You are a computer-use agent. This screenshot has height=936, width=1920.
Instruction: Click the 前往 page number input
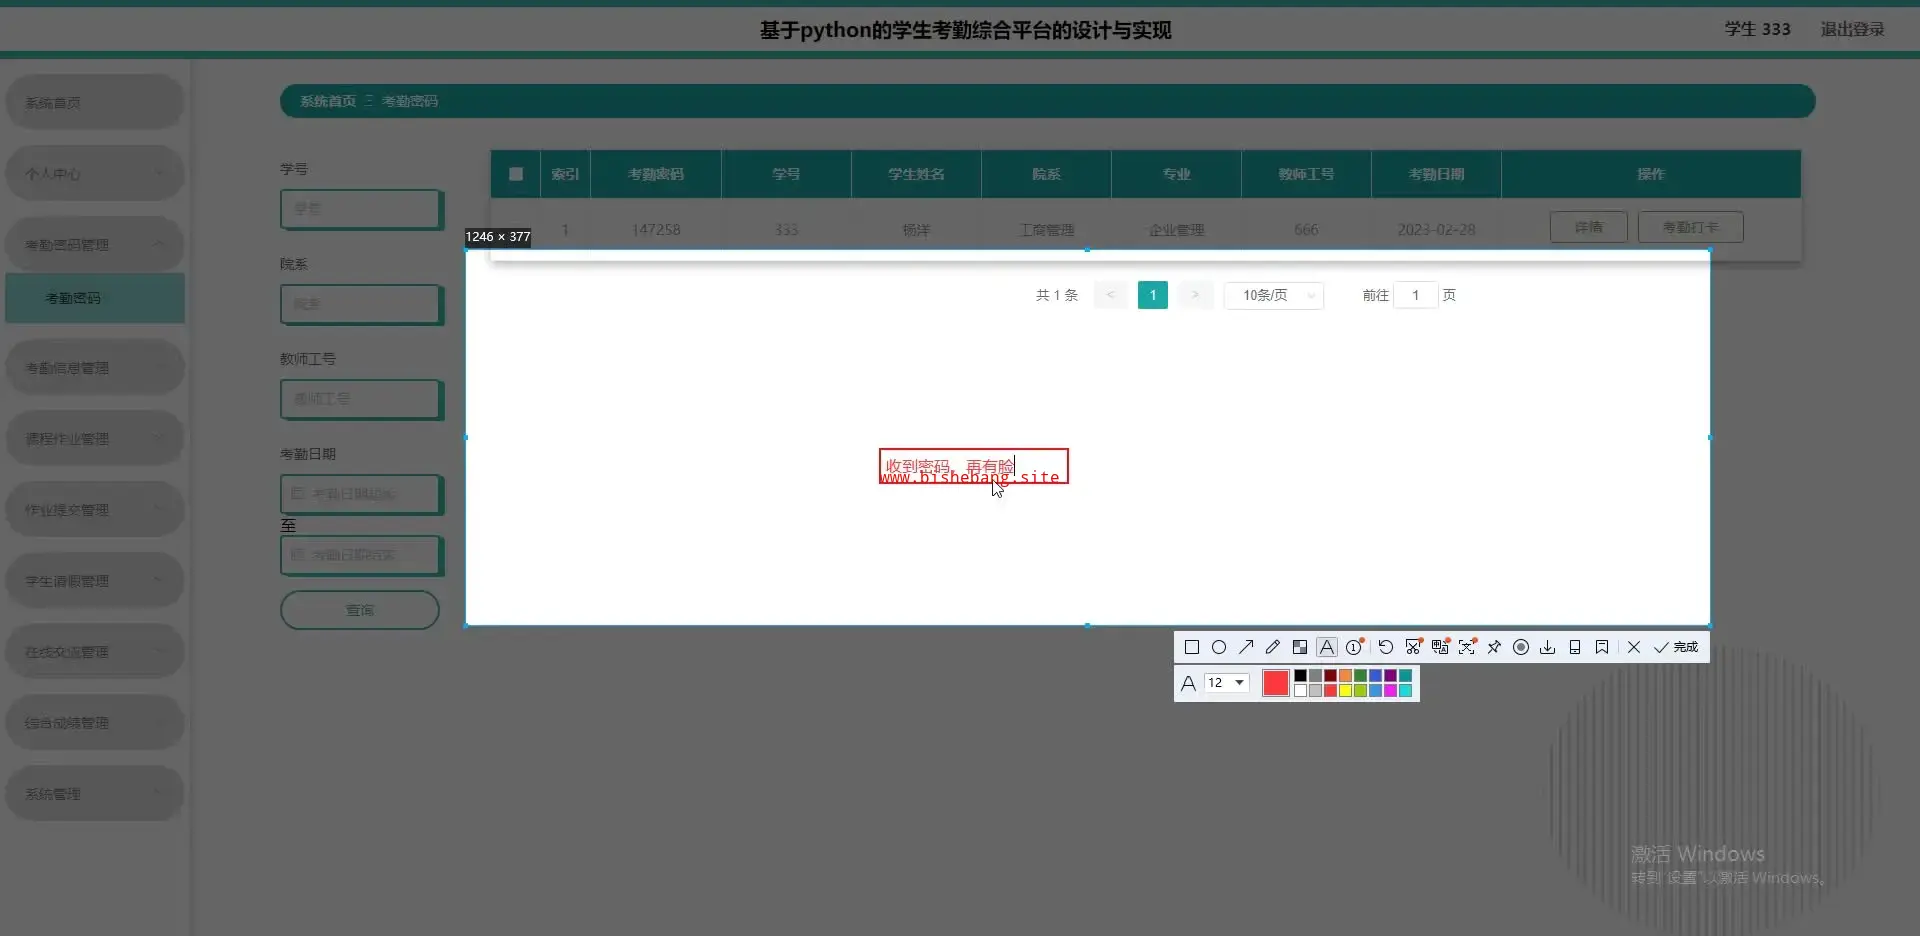coord(1415,295)
